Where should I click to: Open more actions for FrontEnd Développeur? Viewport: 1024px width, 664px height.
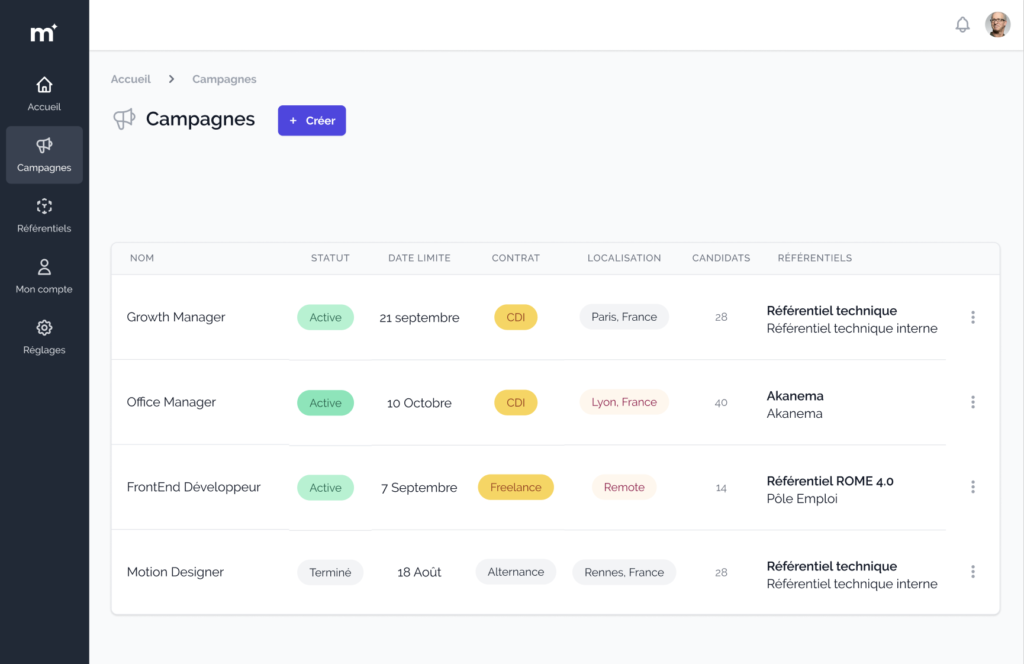[x=972, y=487]
